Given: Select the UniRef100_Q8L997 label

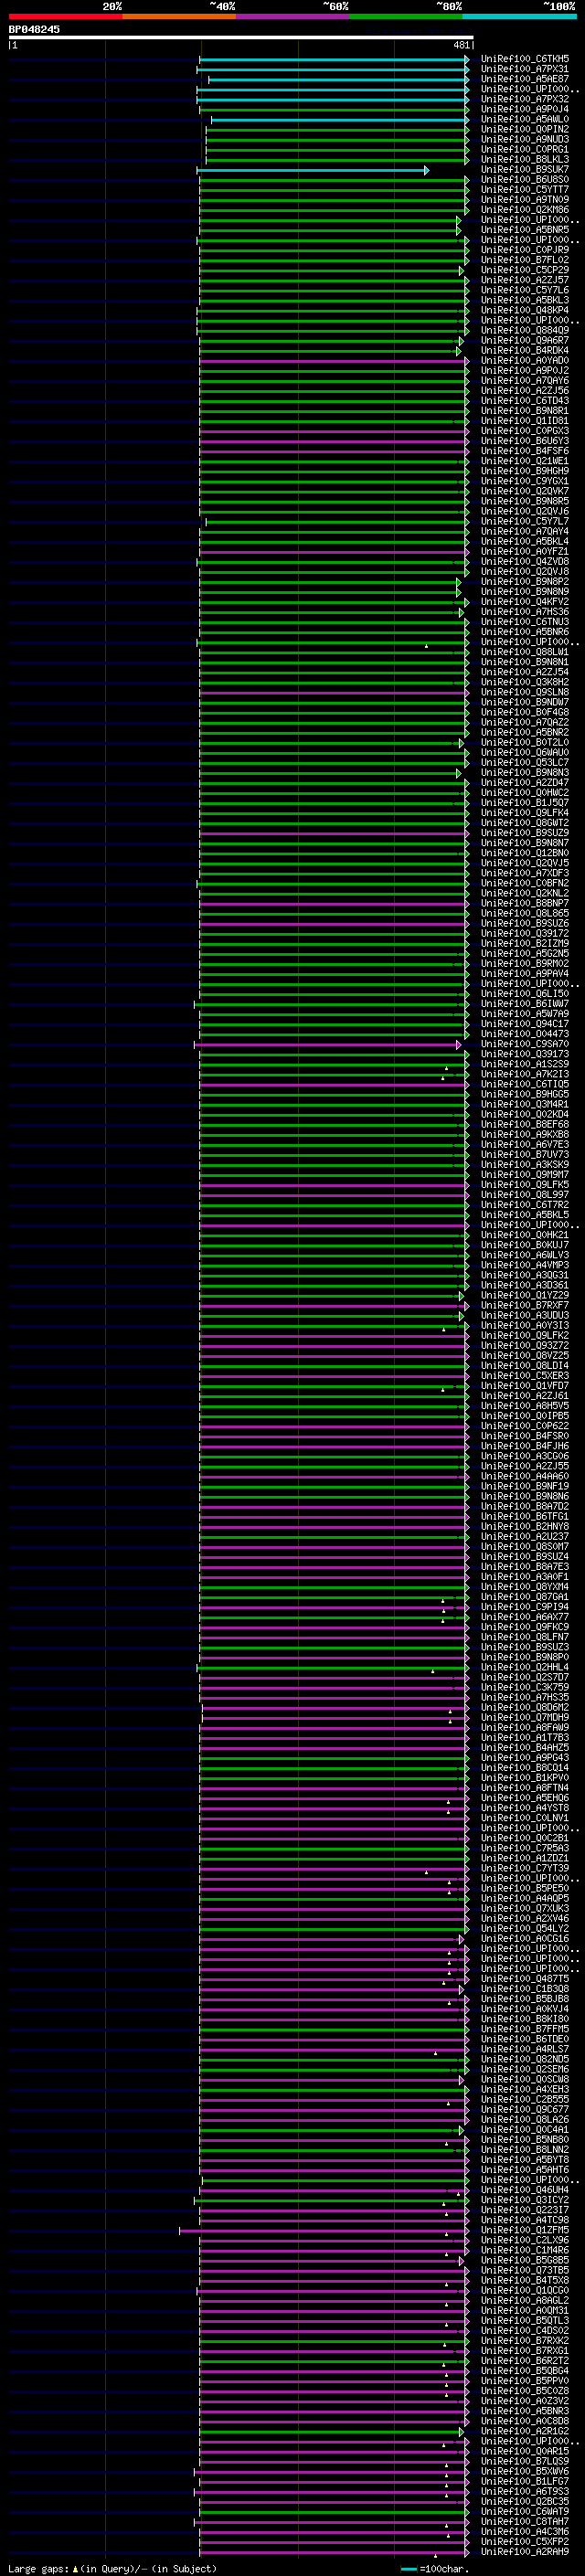Looking at the screenshot, I should (x=525, y=1195).
